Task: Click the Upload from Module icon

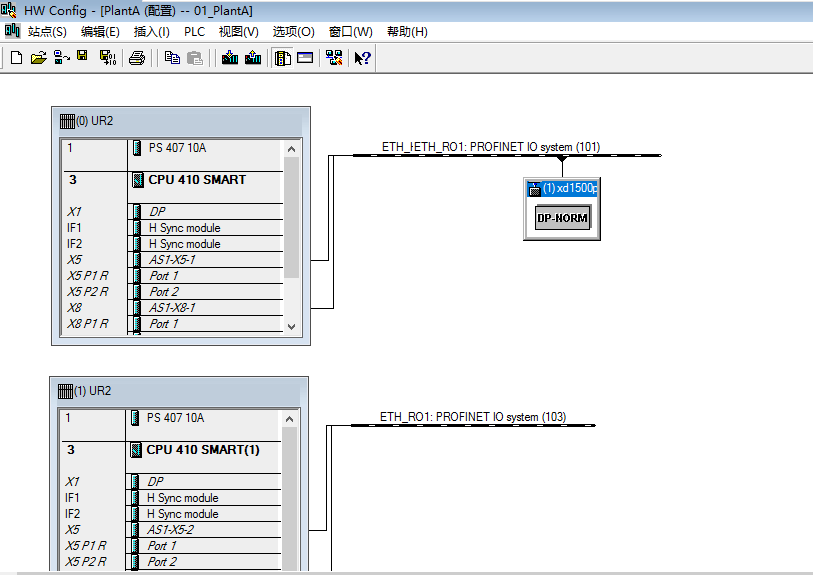Action: coord(253,58)
